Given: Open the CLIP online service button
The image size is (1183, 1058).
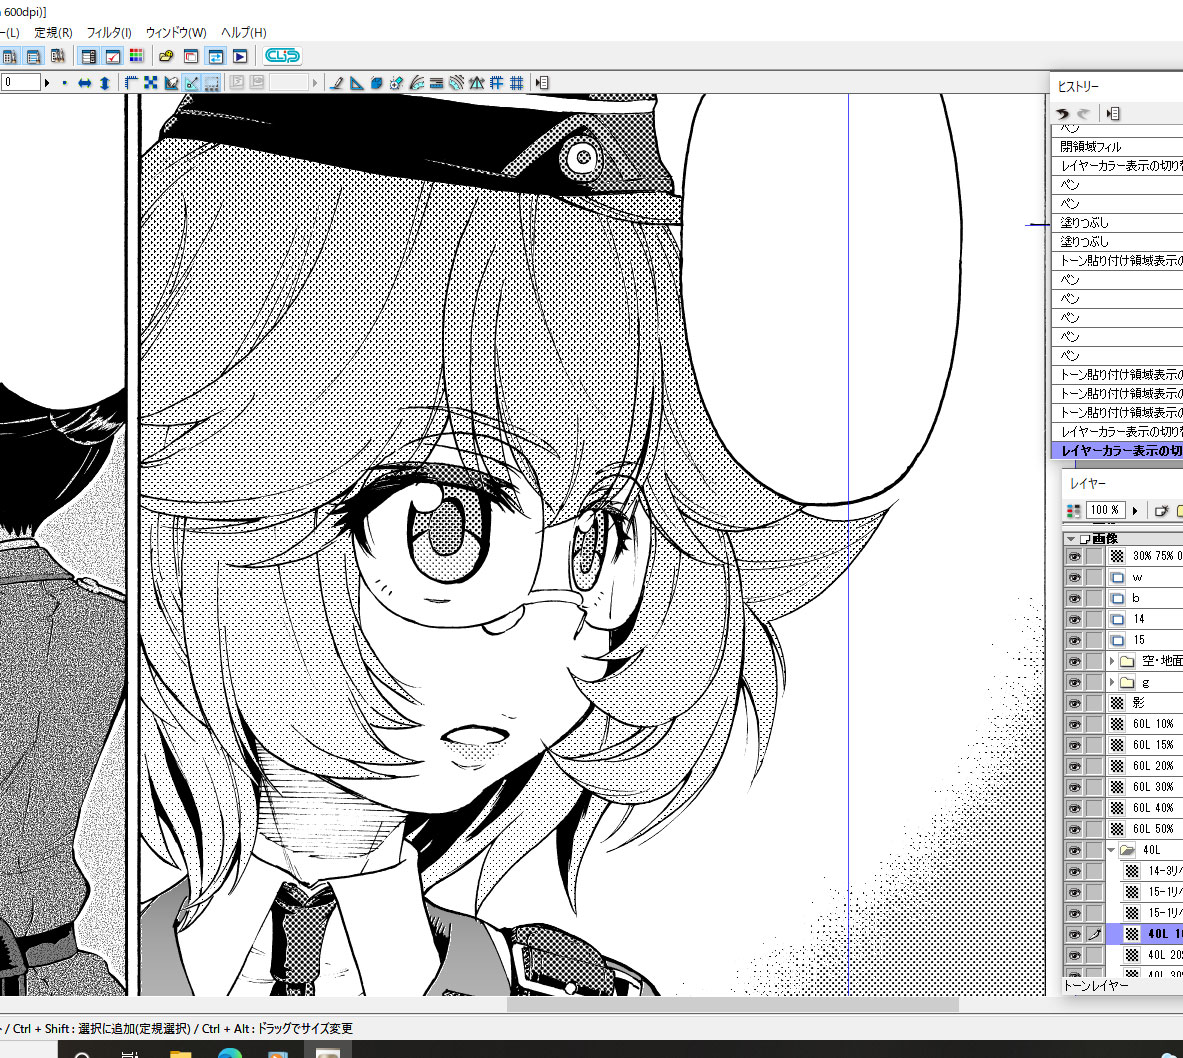Looking at the screenshot, I should 282,56.
